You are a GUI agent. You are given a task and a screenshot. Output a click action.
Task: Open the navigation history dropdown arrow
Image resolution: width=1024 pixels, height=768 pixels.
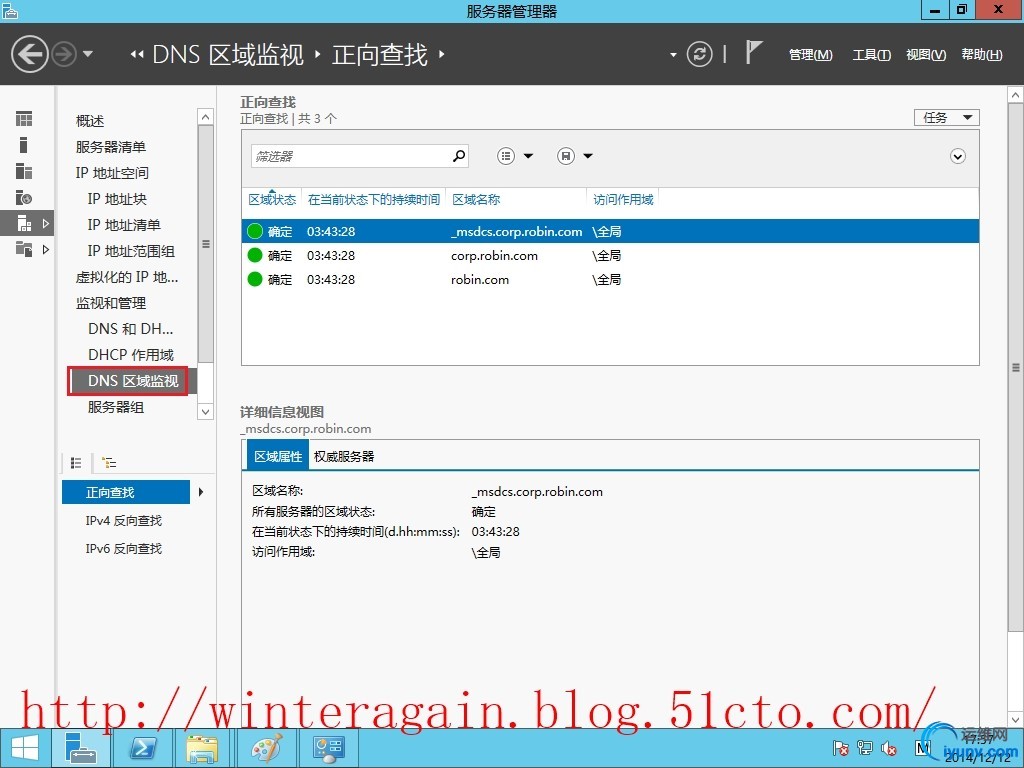[88, 54]
